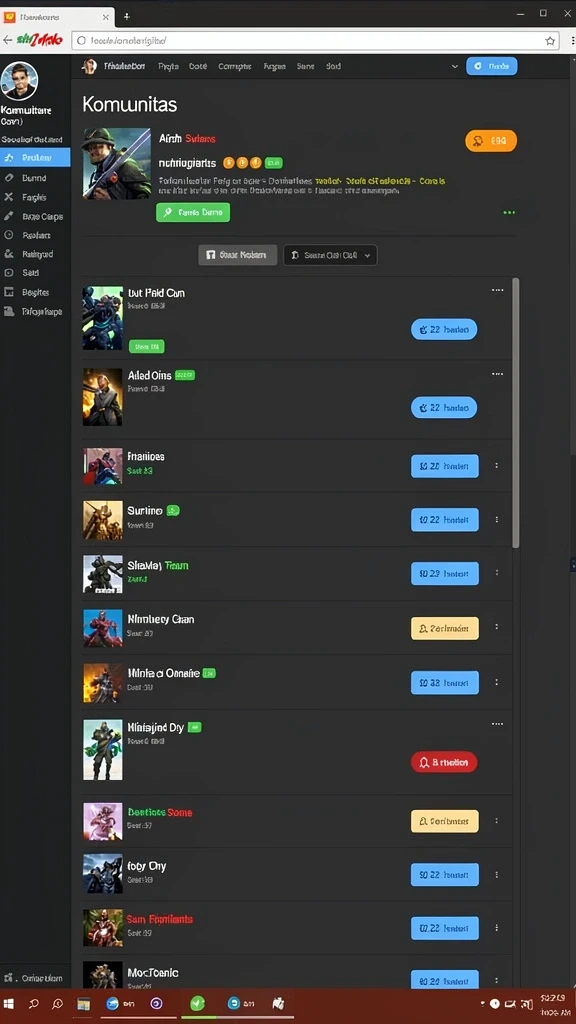This screenshot has height=1024, width=576.
Task: Click the red button on the 'Kinajied Dry' row
Action: [444, 762]
